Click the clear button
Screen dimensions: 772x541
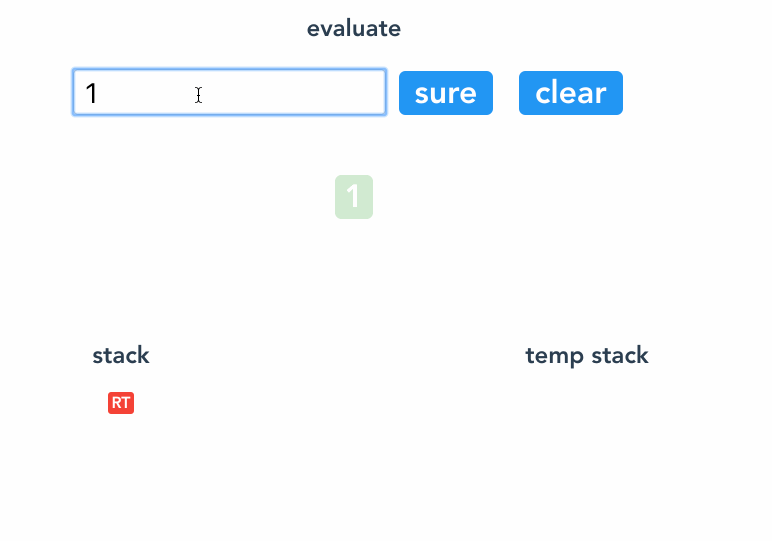[x=571, y=93]
